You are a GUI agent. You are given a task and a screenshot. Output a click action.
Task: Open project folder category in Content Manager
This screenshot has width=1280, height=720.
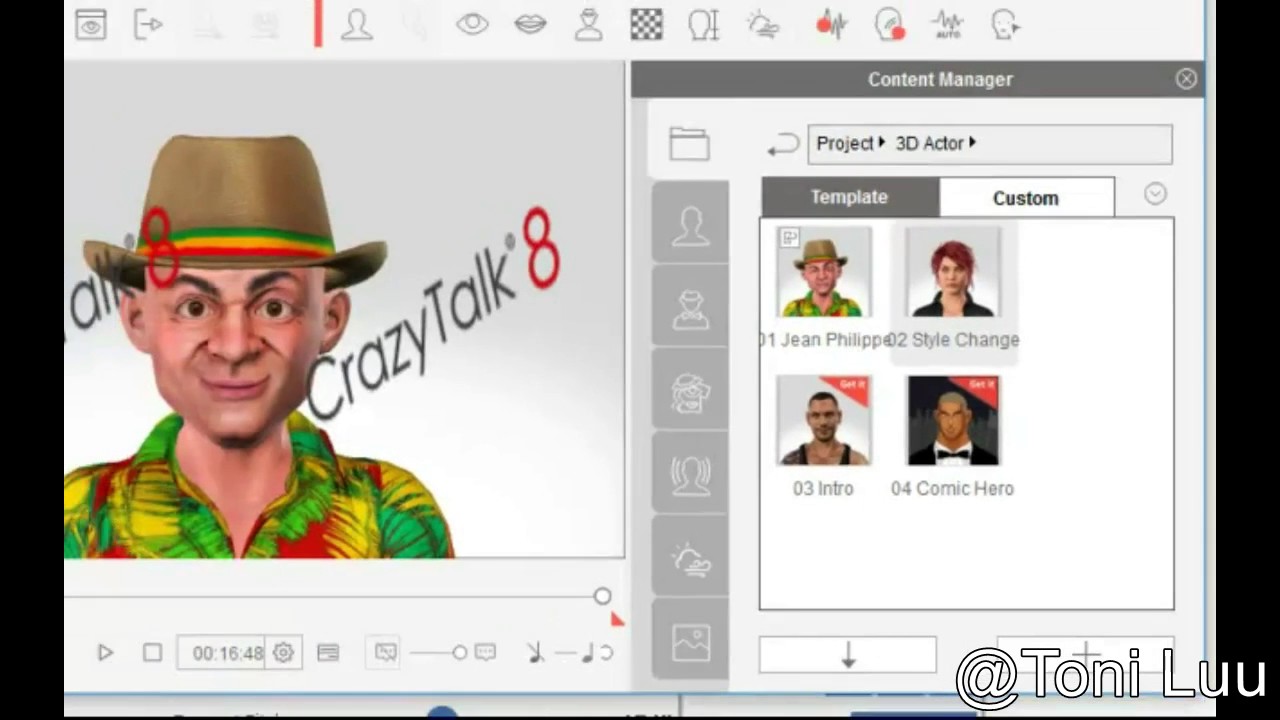[689, 143]
